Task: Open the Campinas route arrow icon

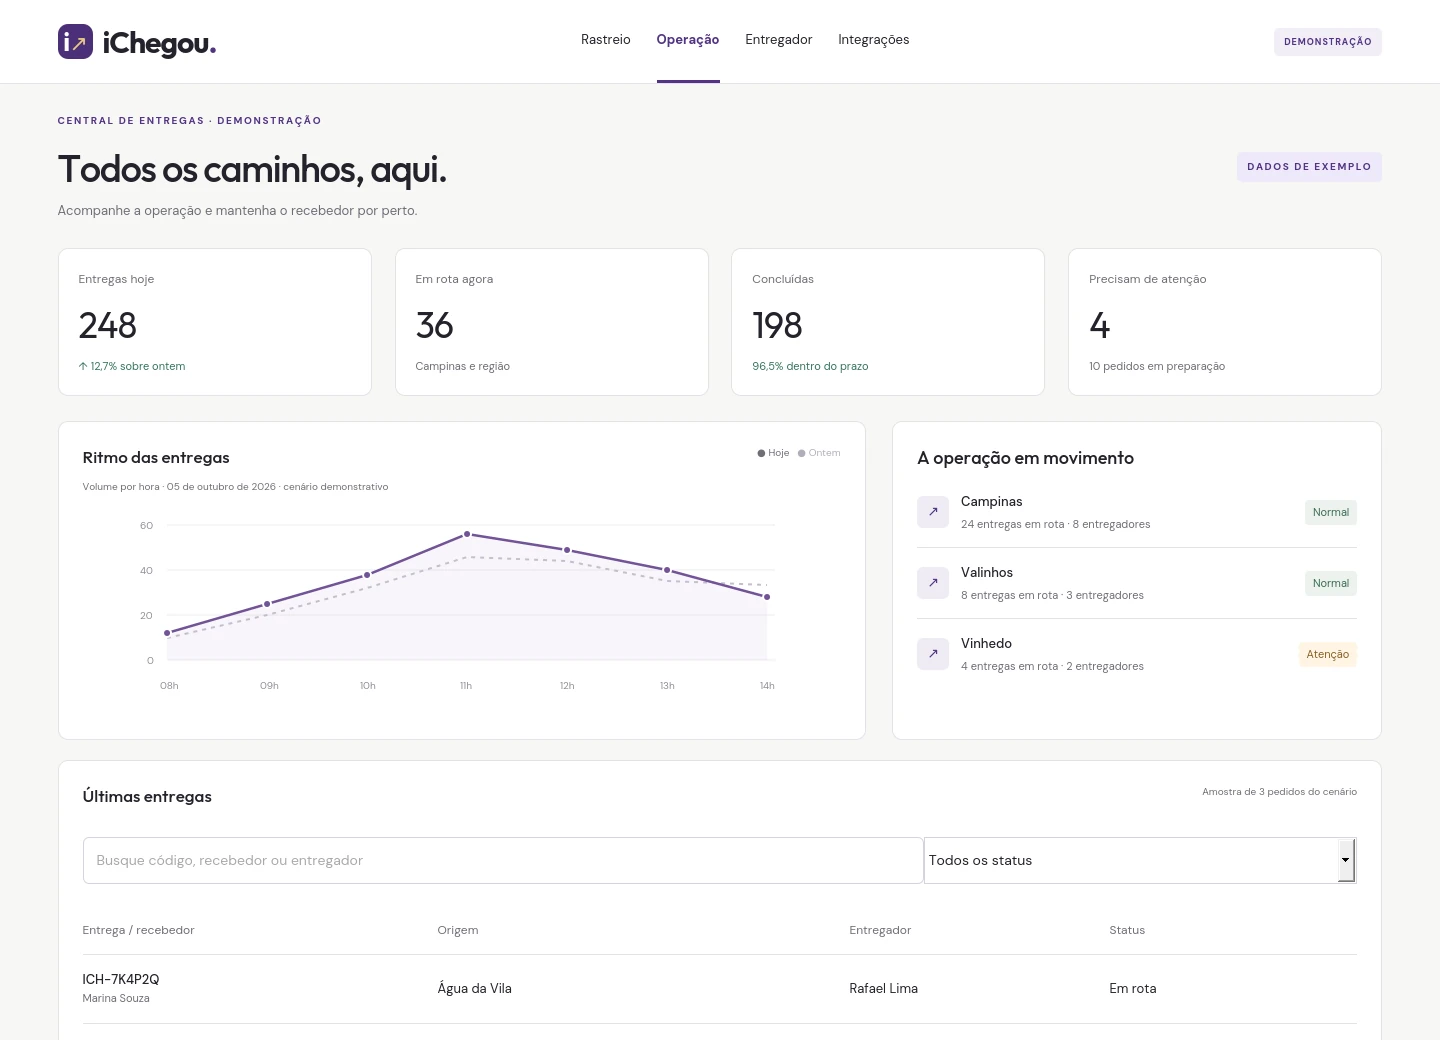Action: tap(933, 512)
